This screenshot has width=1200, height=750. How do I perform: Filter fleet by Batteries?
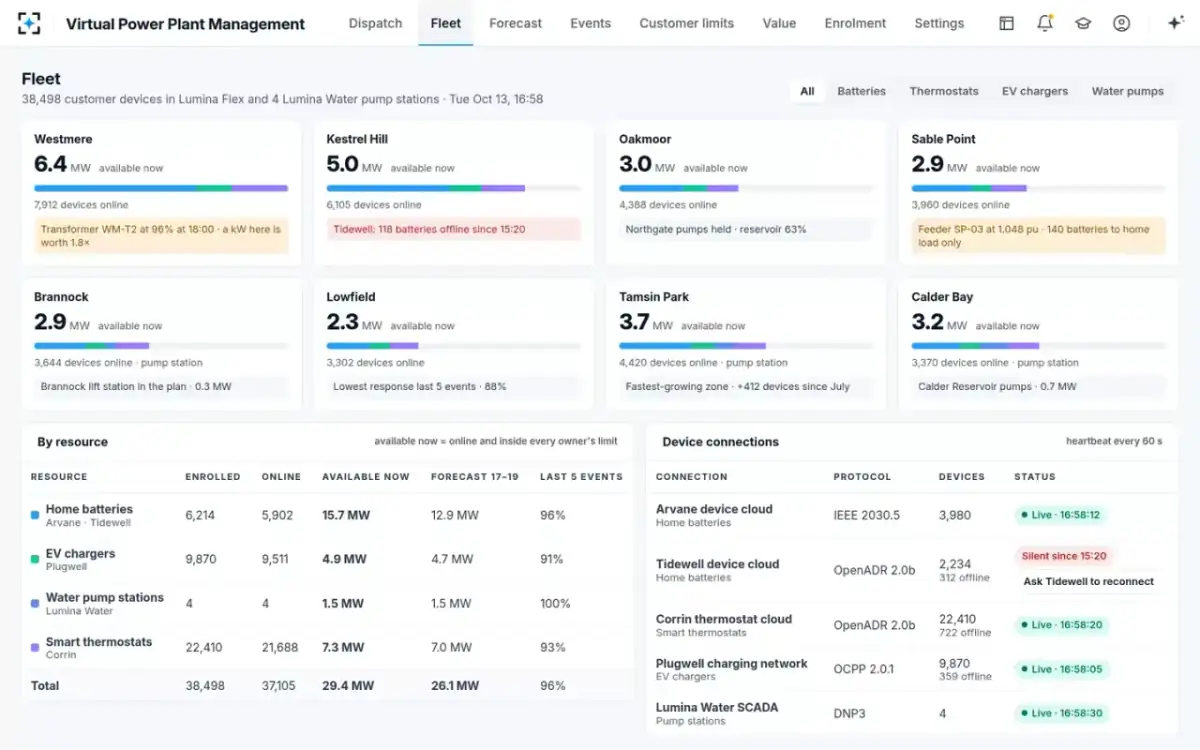(x=861, y=91)
